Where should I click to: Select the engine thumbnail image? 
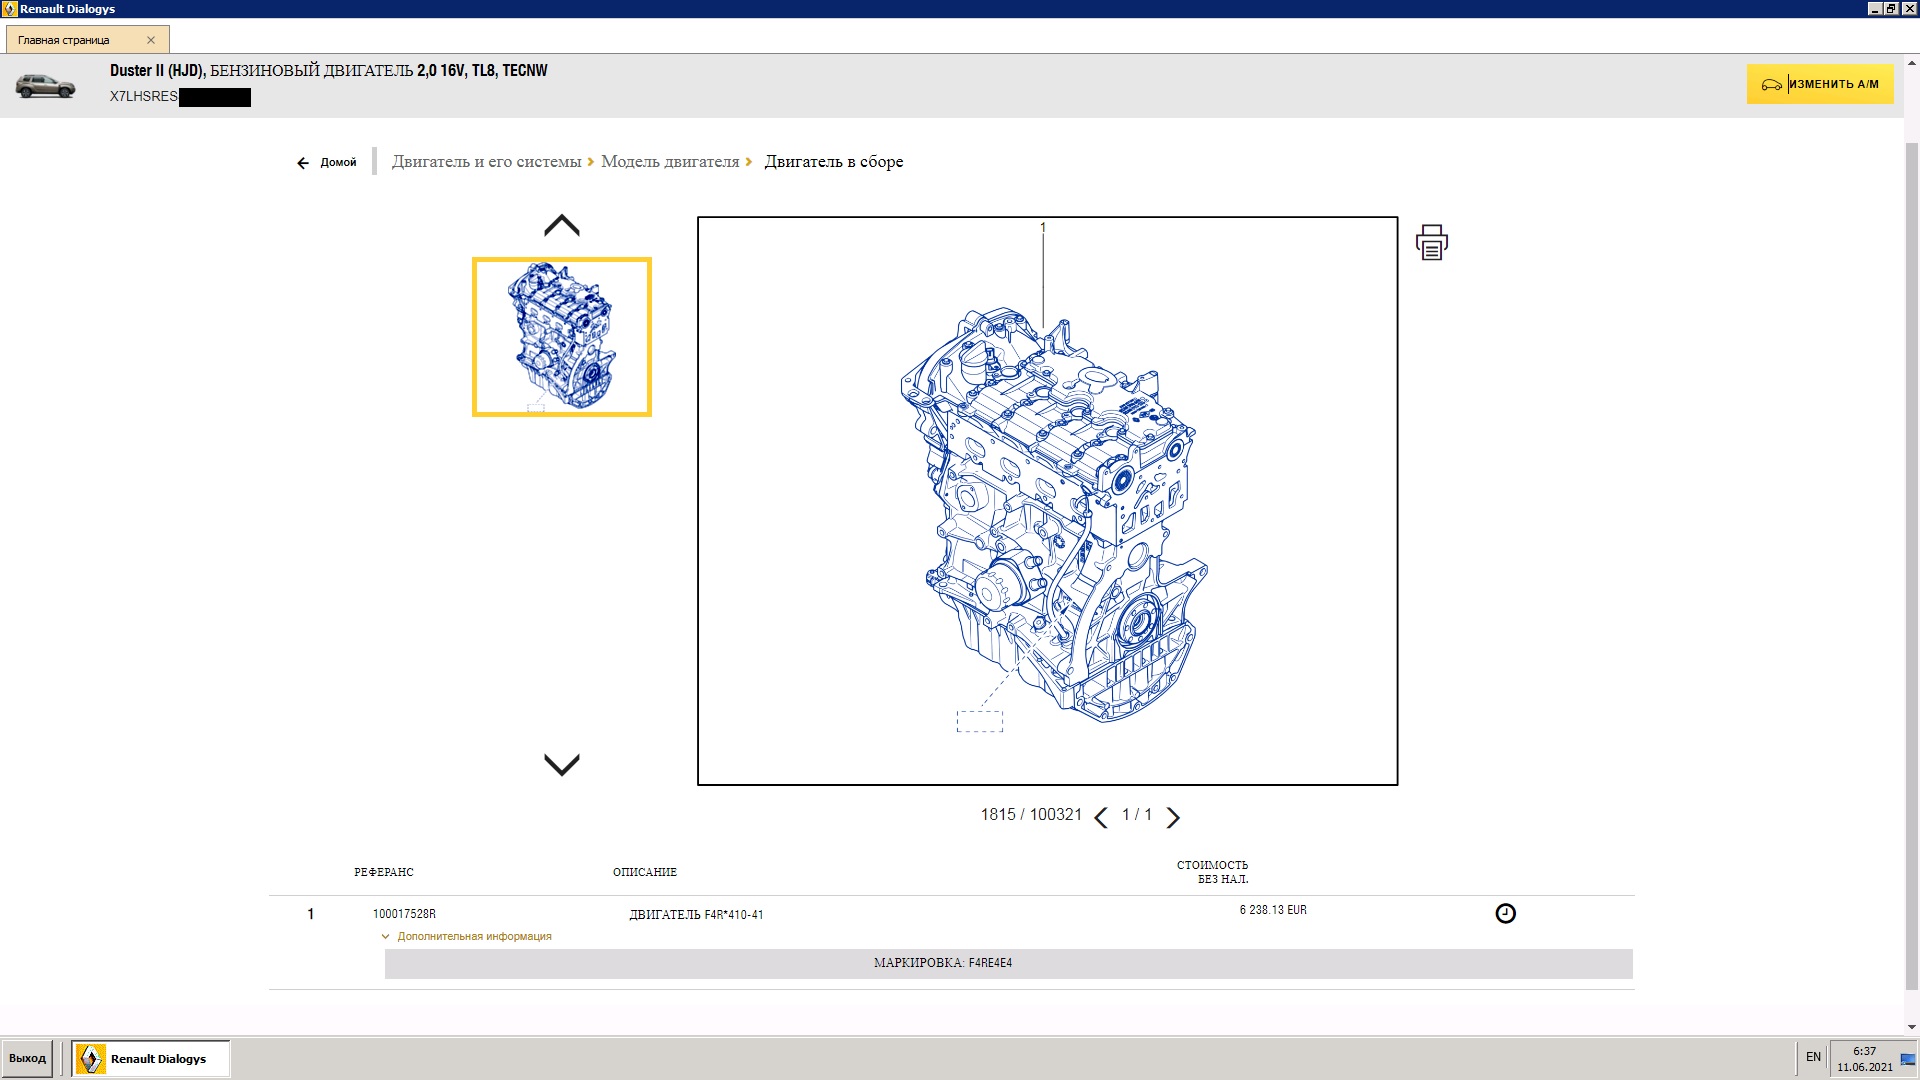[561, 337]
